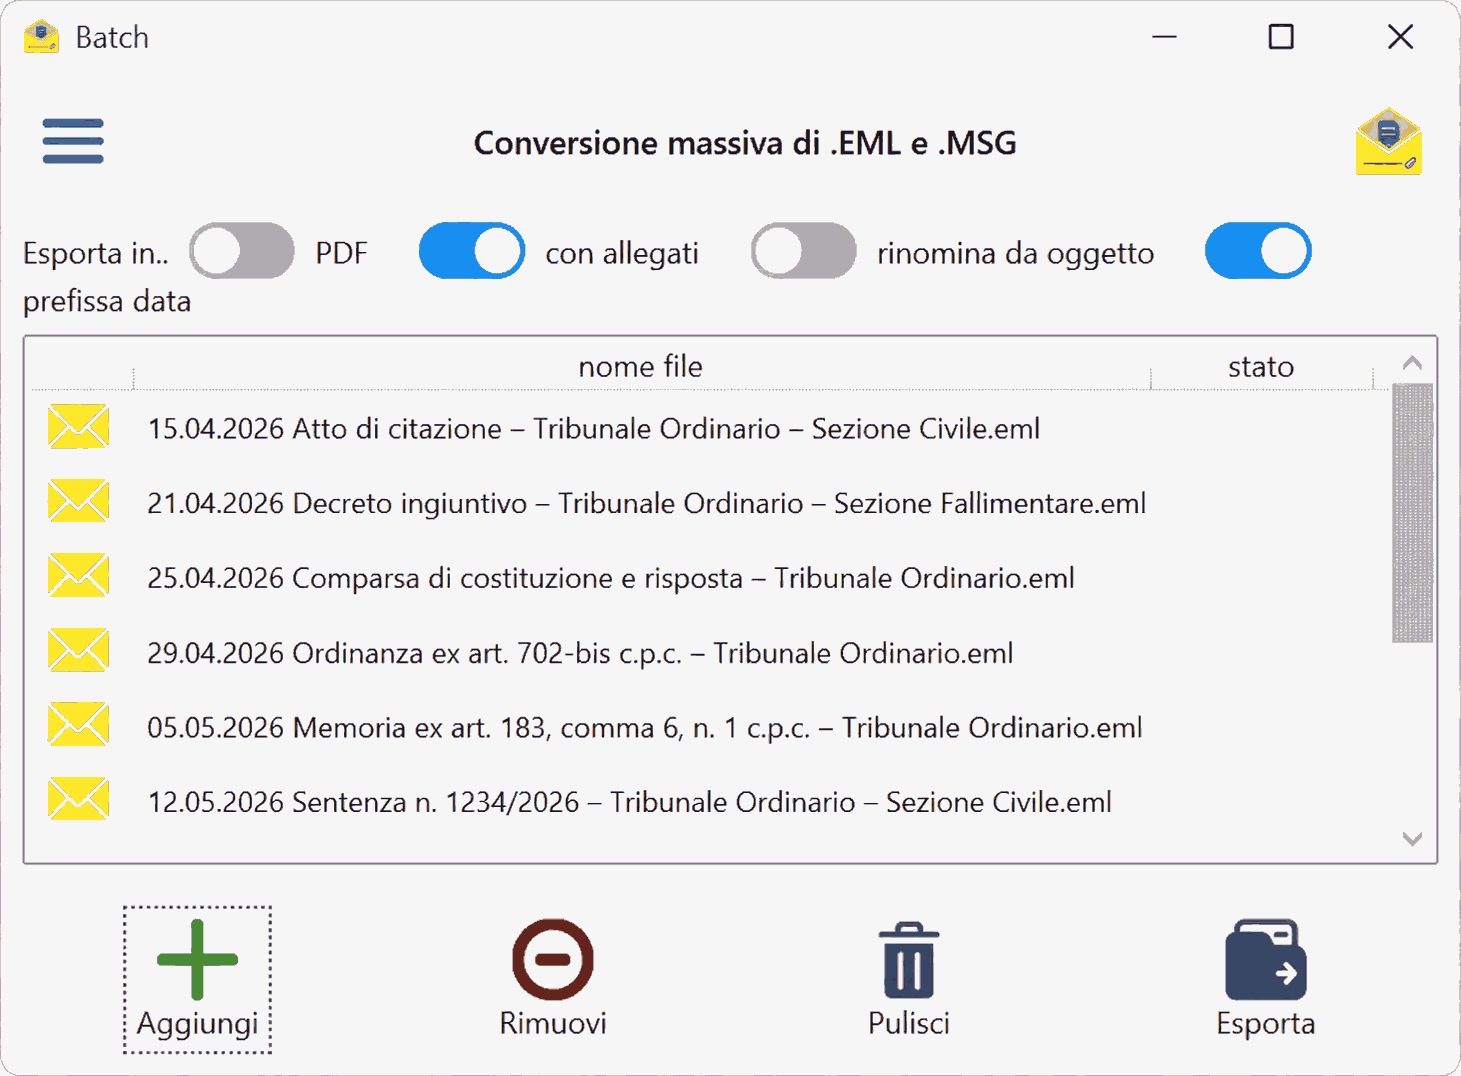This screenshot has height=1076, width=1461.
Task: Click the Pulisci trash bin icon
Action: tap(909, 960)
